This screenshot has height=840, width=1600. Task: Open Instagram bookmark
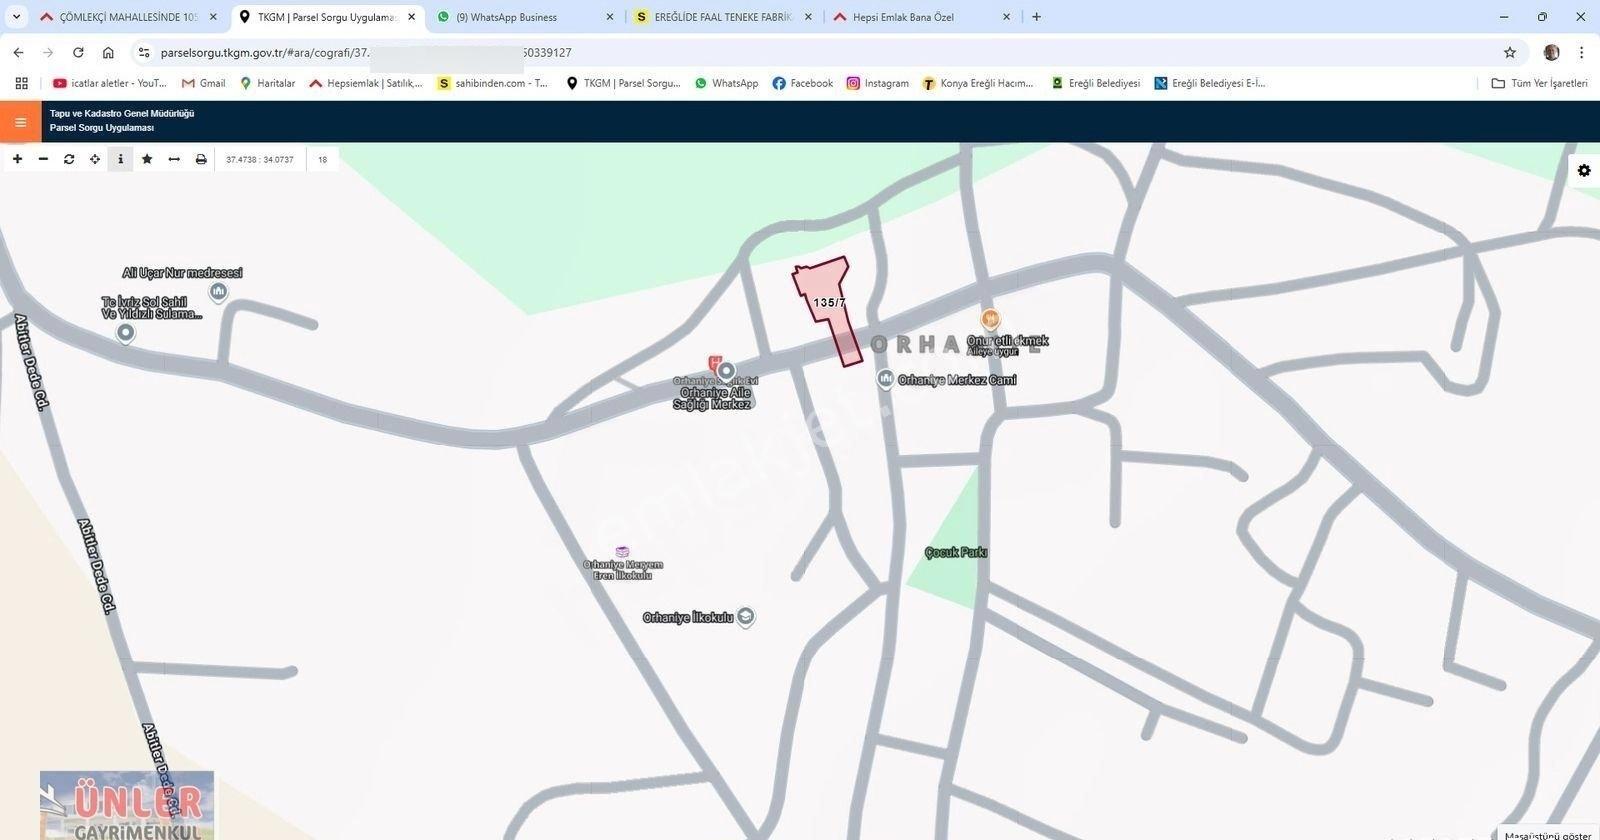[x=877, y=83]
